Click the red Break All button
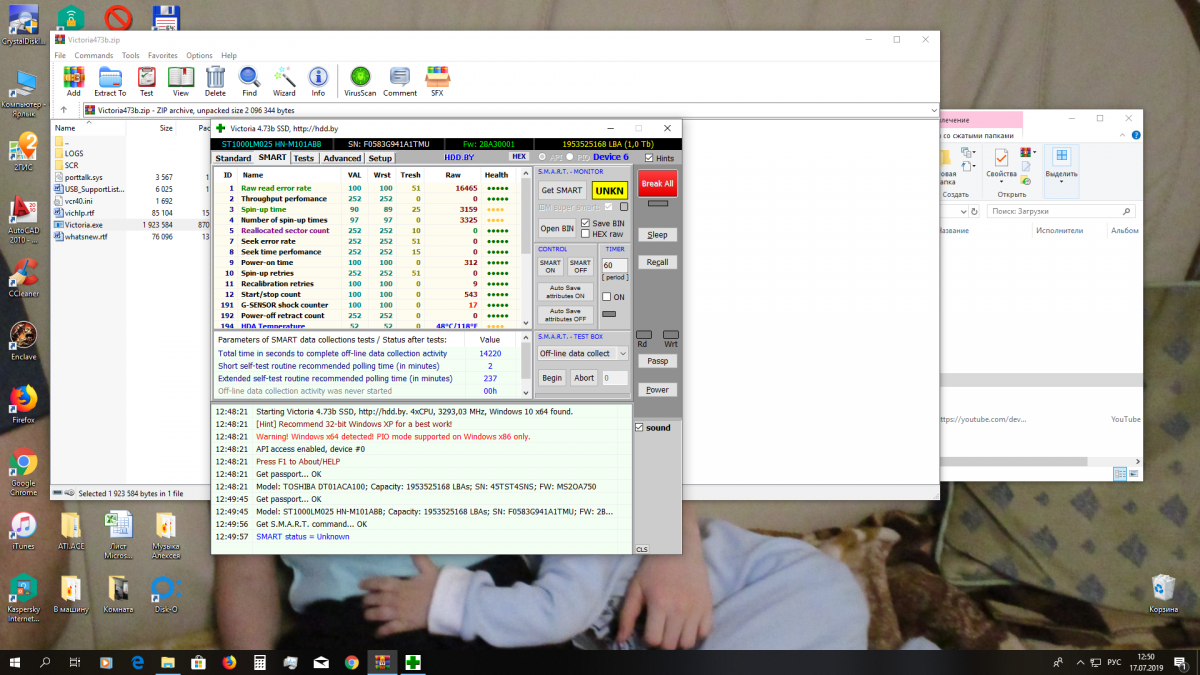 point(657,184)
